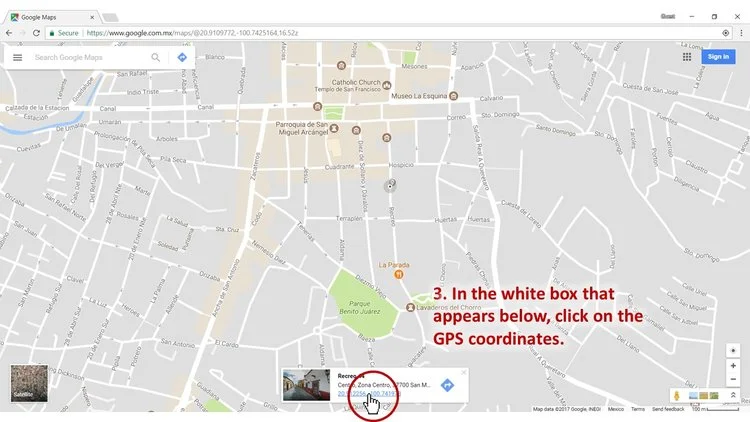Click the browser address bar URL
This screenshot has width=750, height=422.
coord(192,33)
